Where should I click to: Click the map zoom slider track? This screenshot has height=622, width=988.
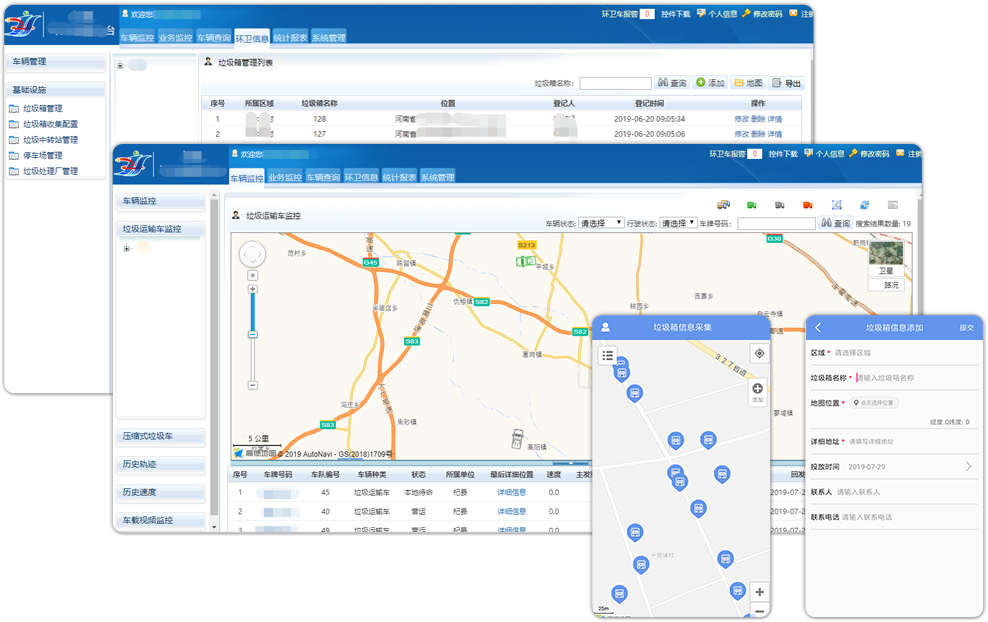click(253, 335)
